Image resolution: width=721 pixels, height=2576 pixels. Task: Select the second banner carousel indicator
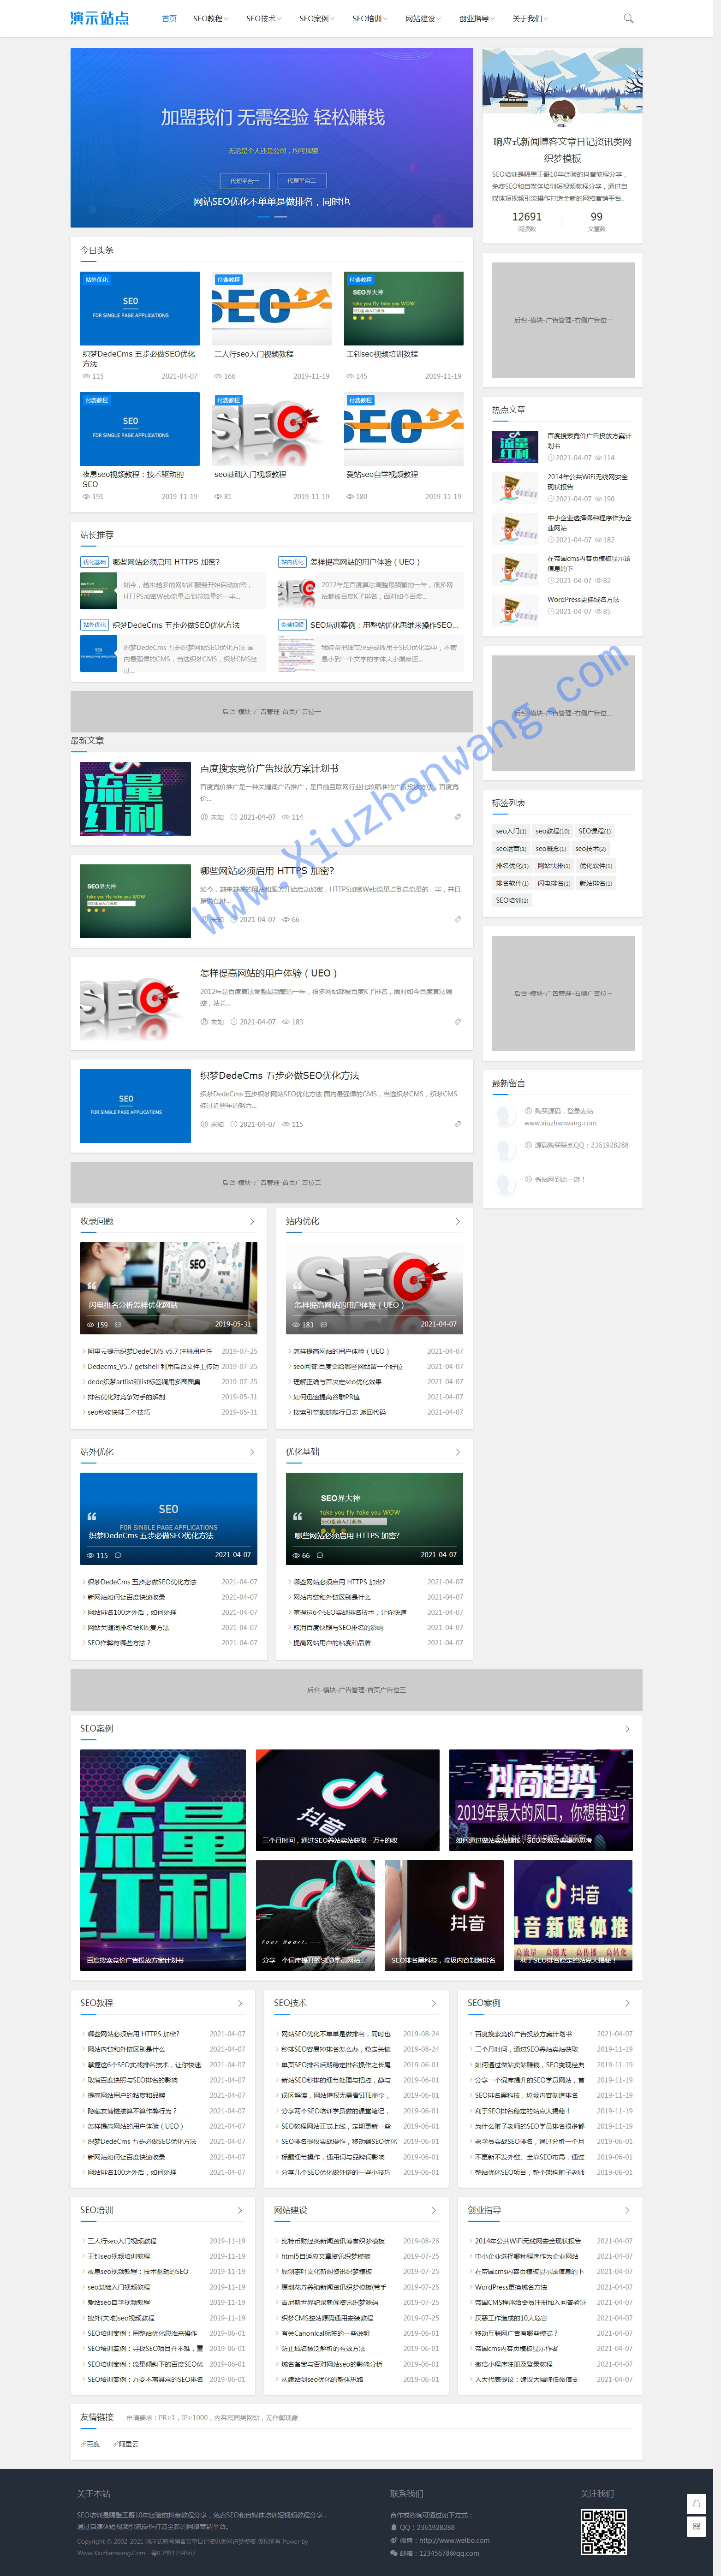click(280, 216)
